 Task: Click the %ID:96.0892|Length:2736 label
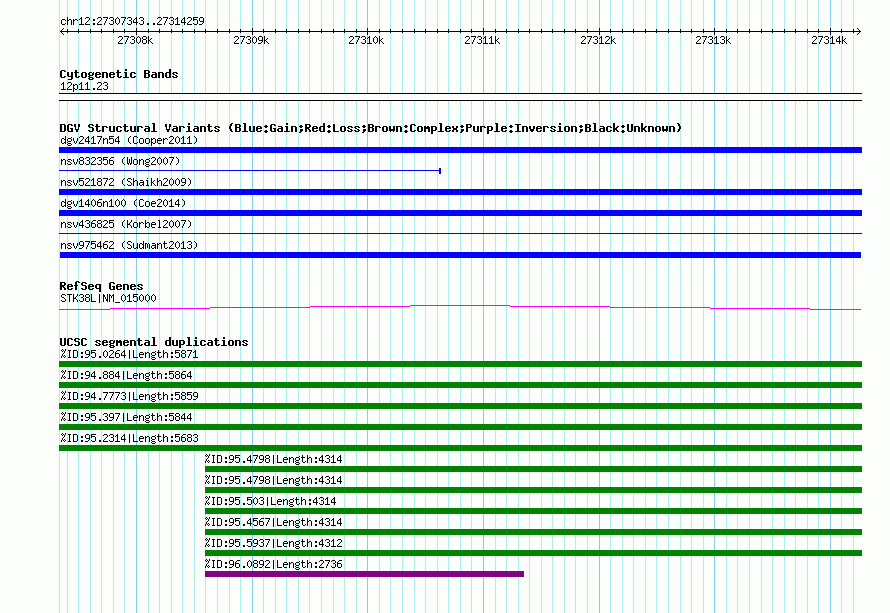273,565
